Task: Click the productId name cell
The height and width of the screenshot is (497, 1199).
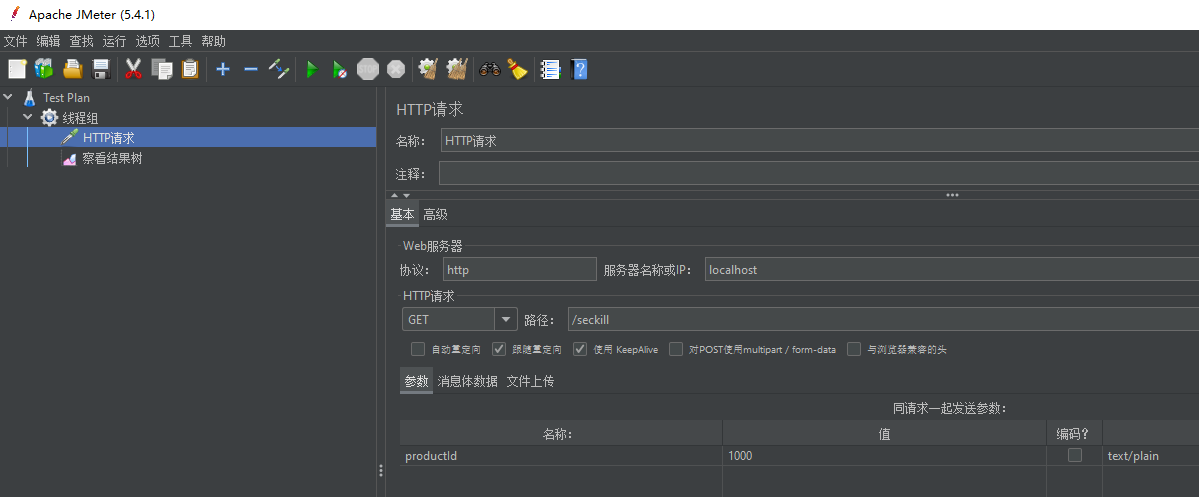Action: click(561, 456)
